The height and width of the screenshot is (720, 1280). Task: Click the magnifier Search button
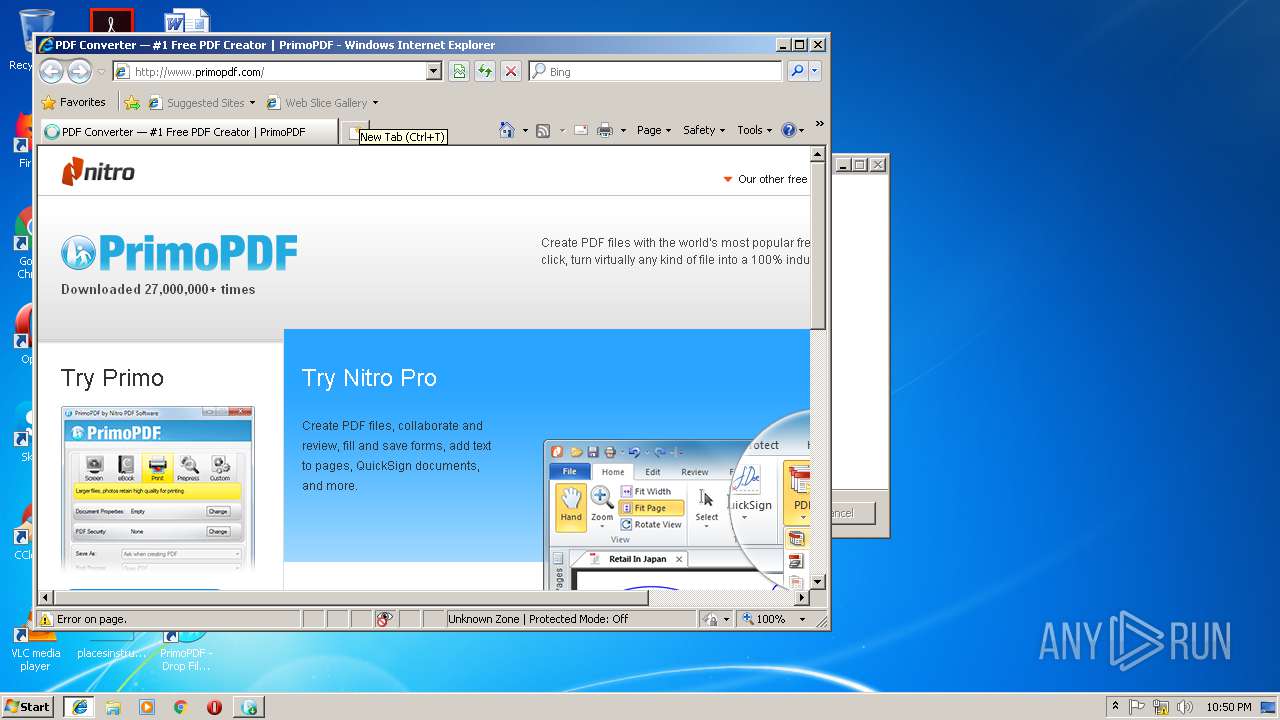pyautogui.click(x=797, y=71)
